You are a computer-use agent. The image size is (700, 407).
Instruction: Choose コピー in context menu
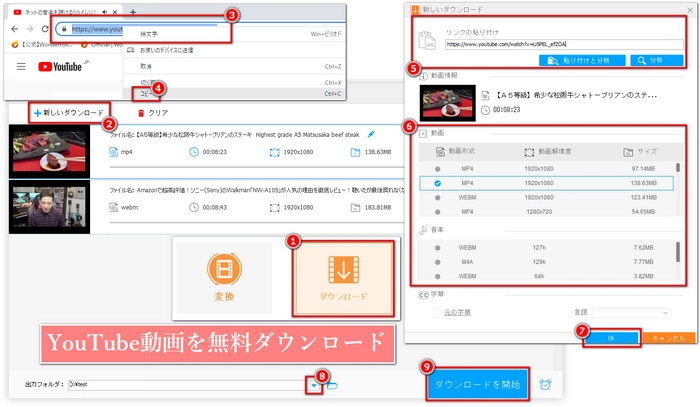[x=234, y=94]
